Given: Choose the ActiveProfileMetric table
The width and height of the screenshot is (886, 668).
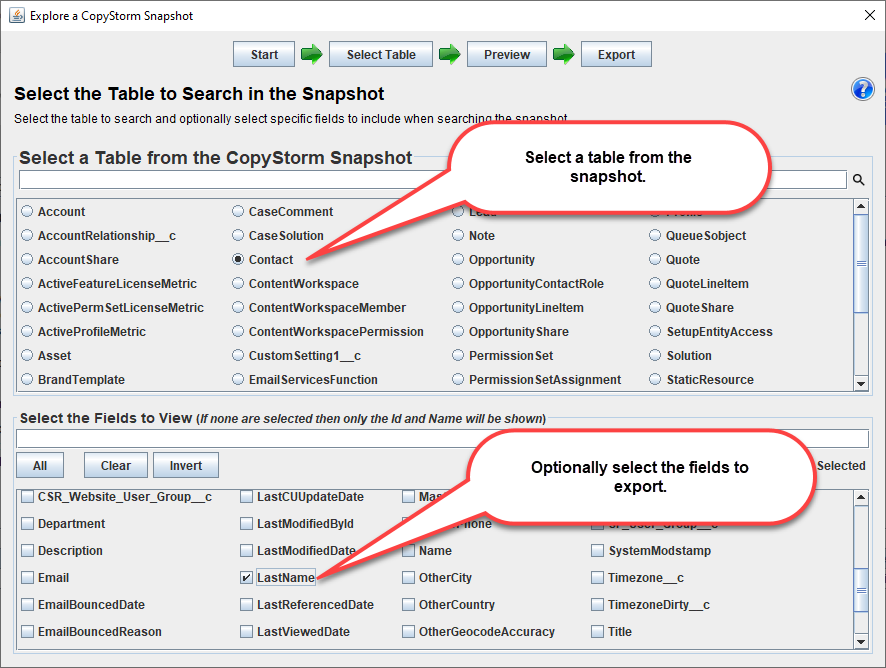Looking at the screenshot, I should 27,331.
